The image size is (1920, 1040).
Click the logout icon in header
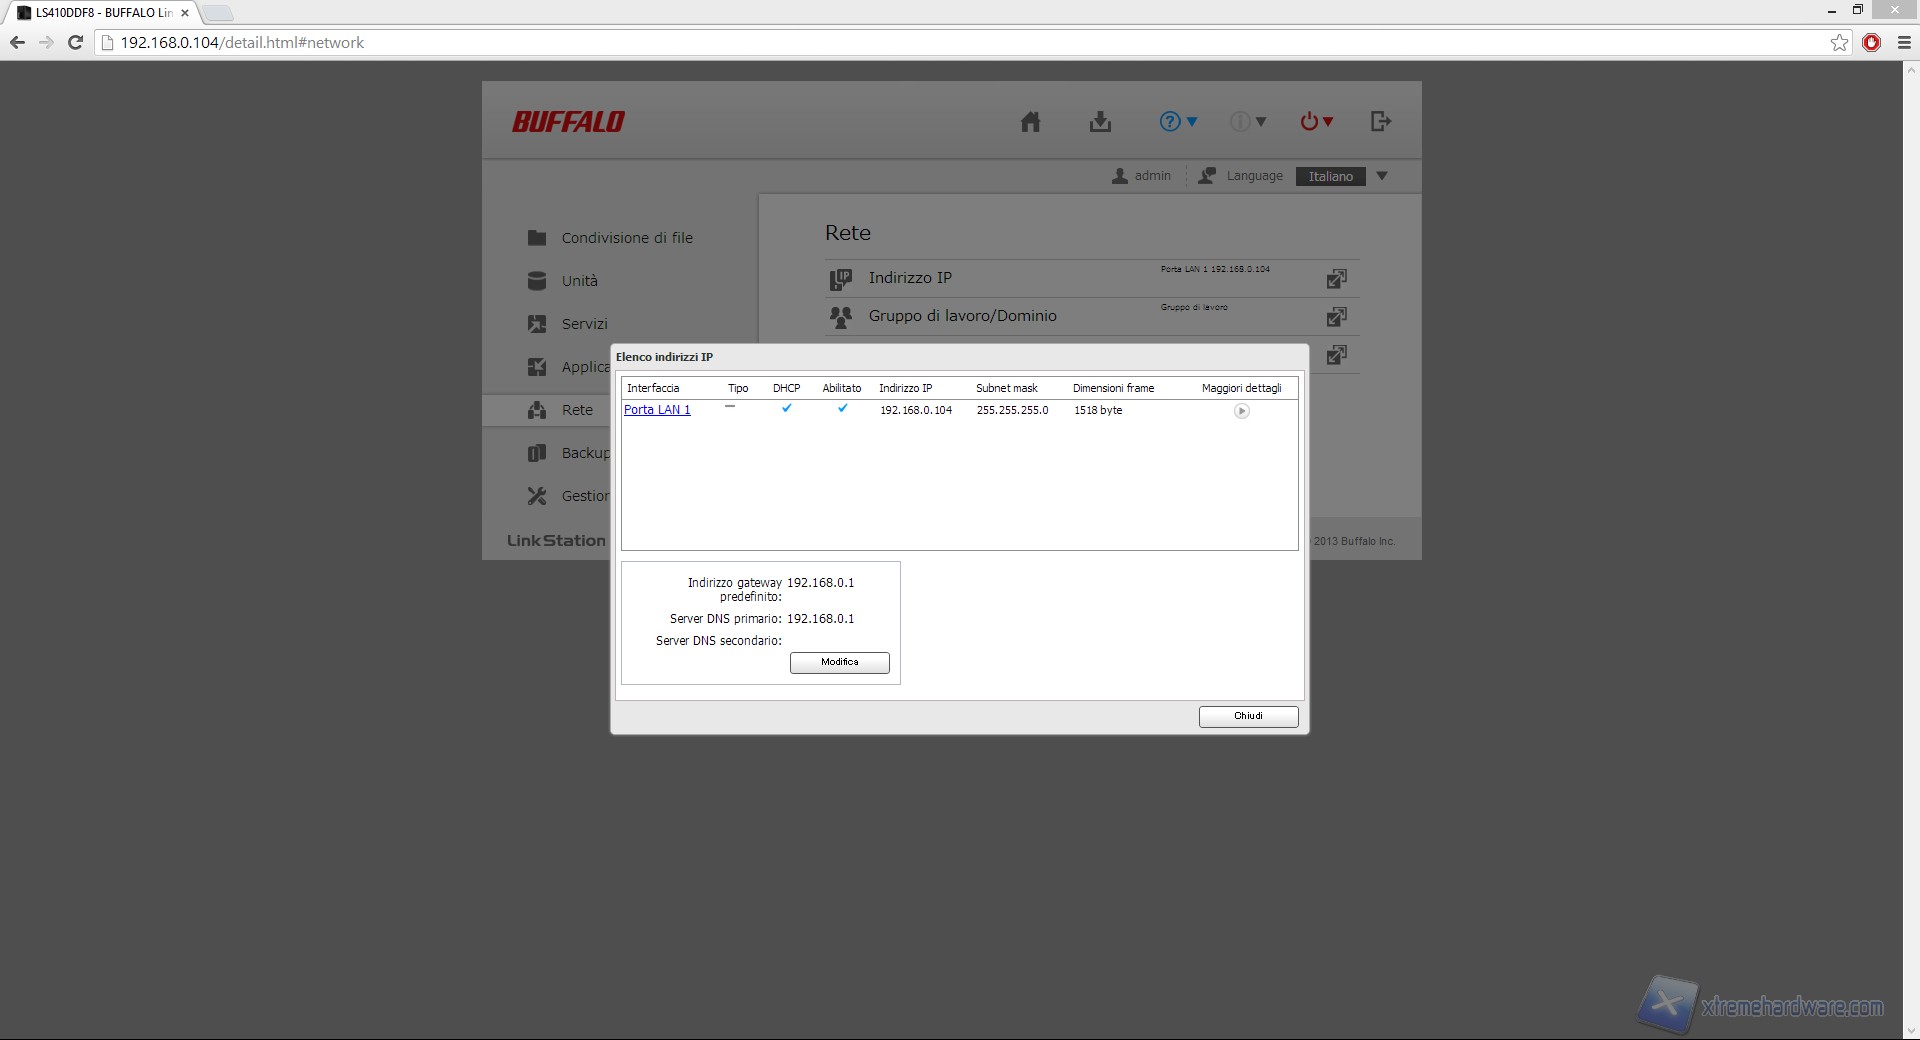click(1381, 122)
